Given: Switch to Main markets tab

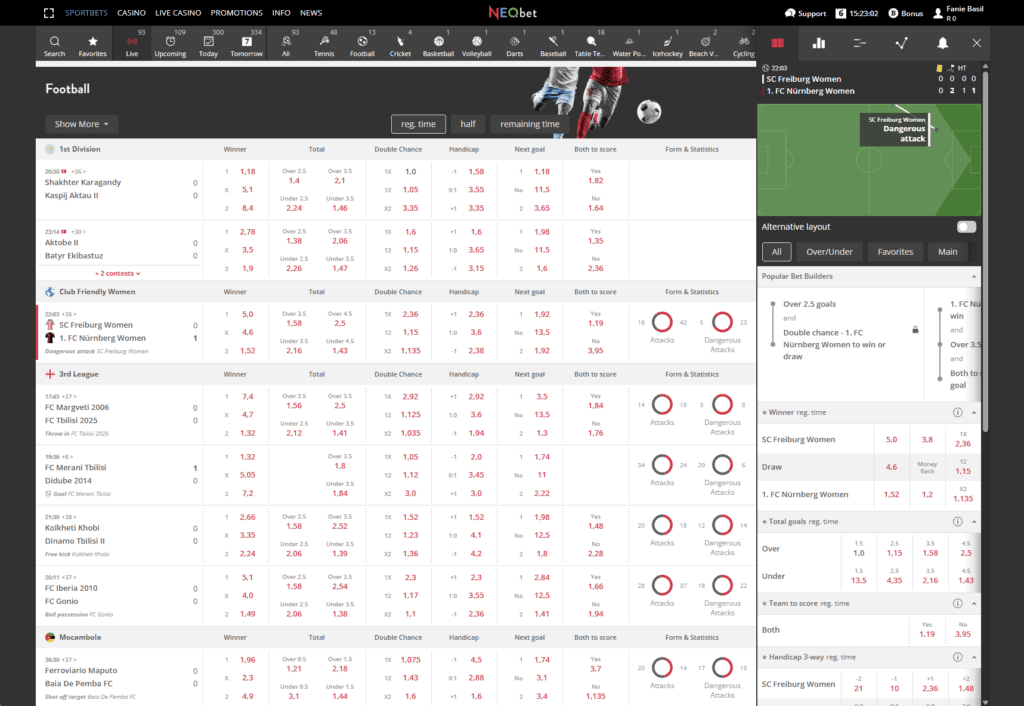Looking at the screenshot, I should 948,251.
